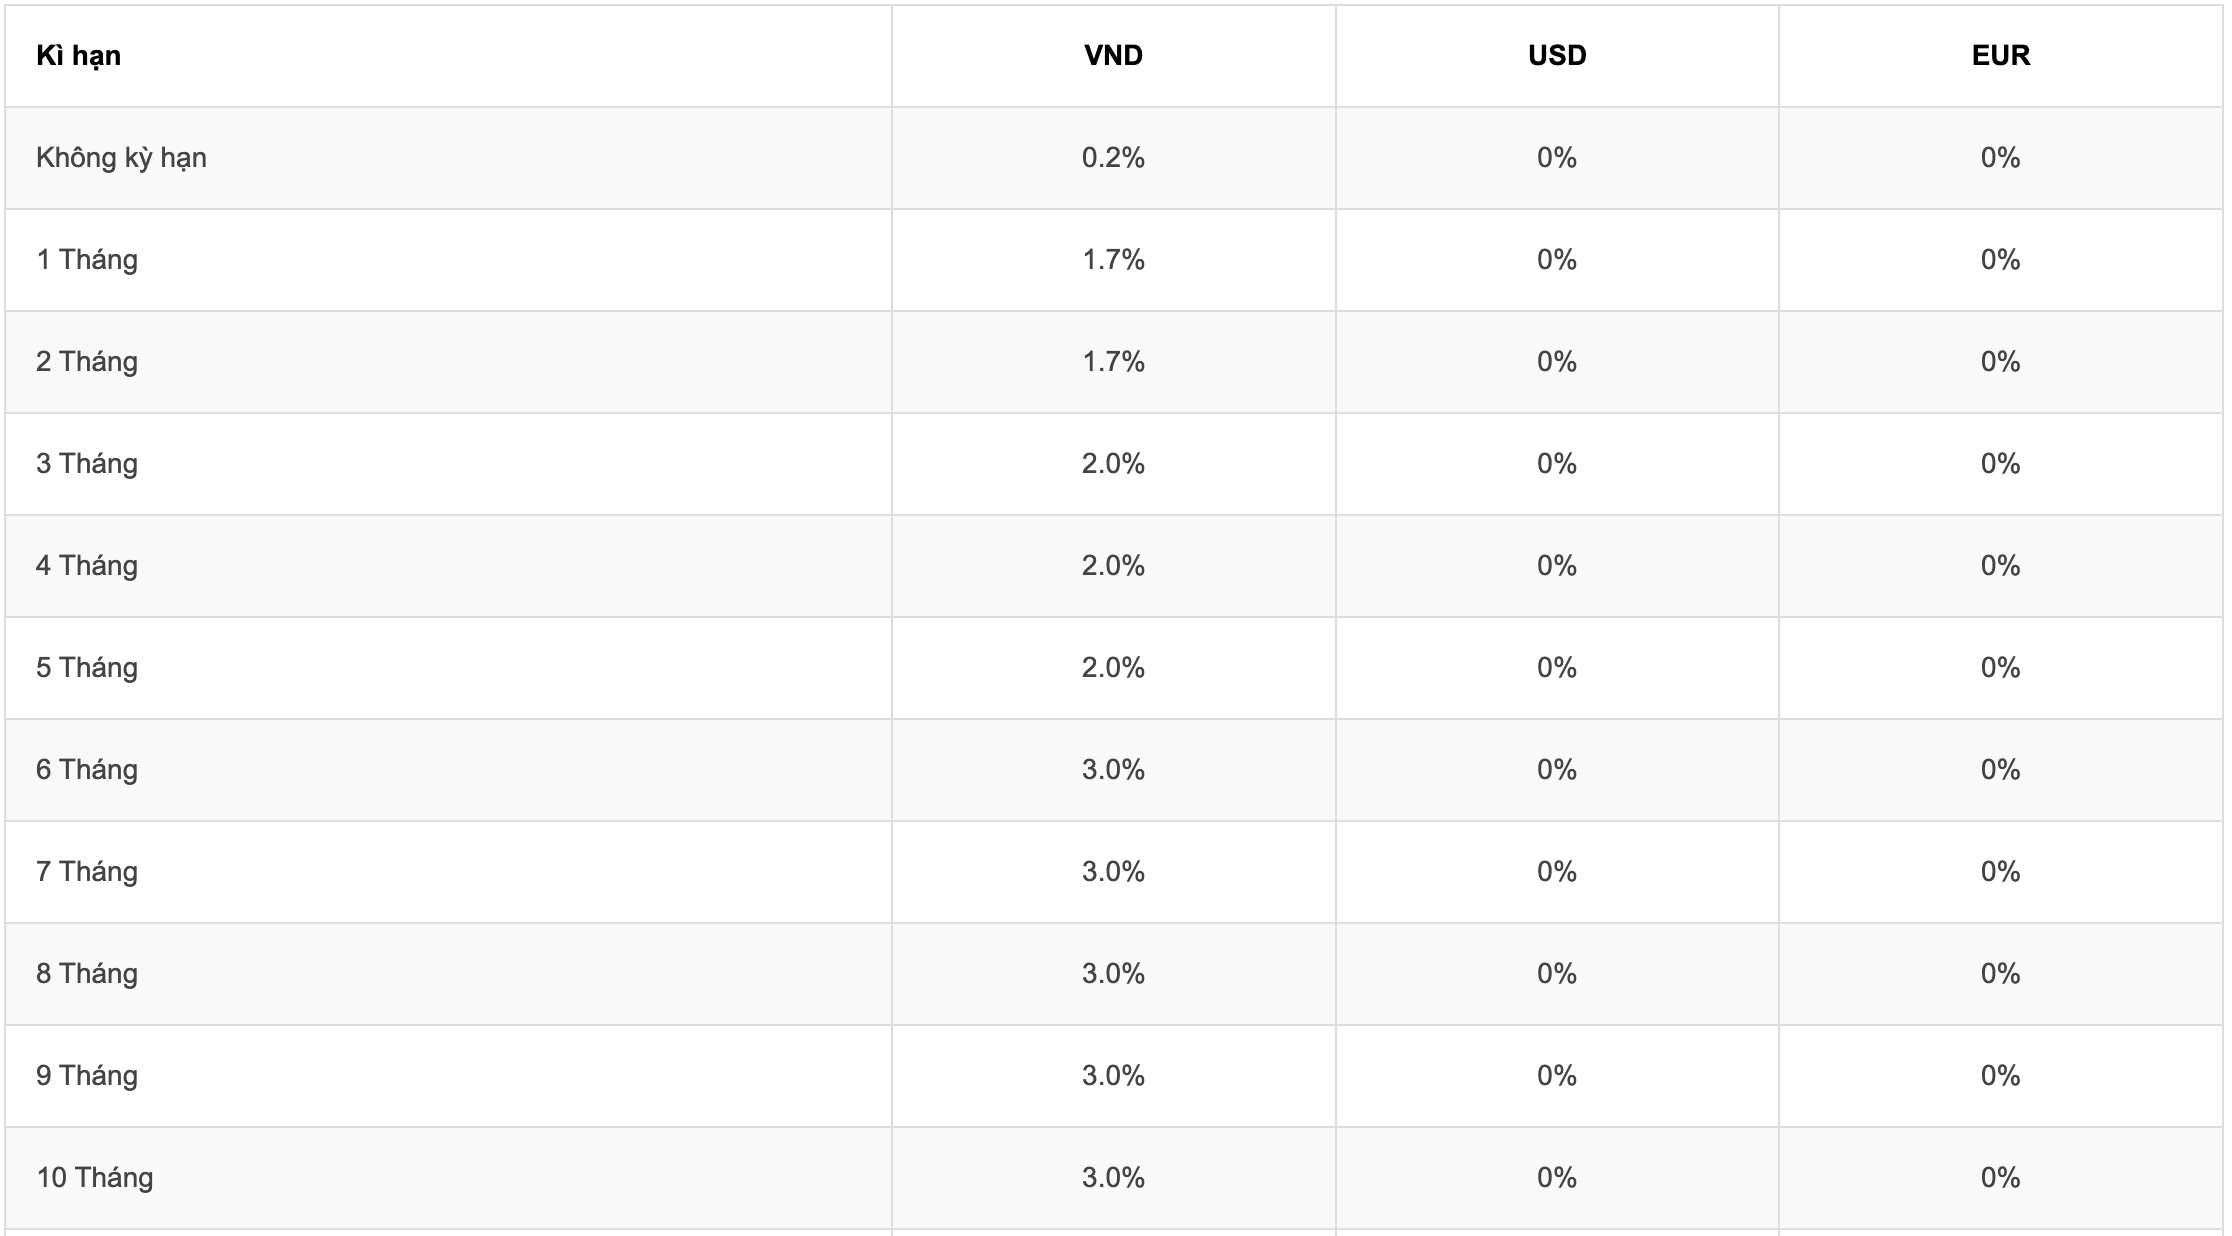This screenshot has height=1236, width=2232.
Task: Click the Kì hạn column header
Action: [78, 56]
